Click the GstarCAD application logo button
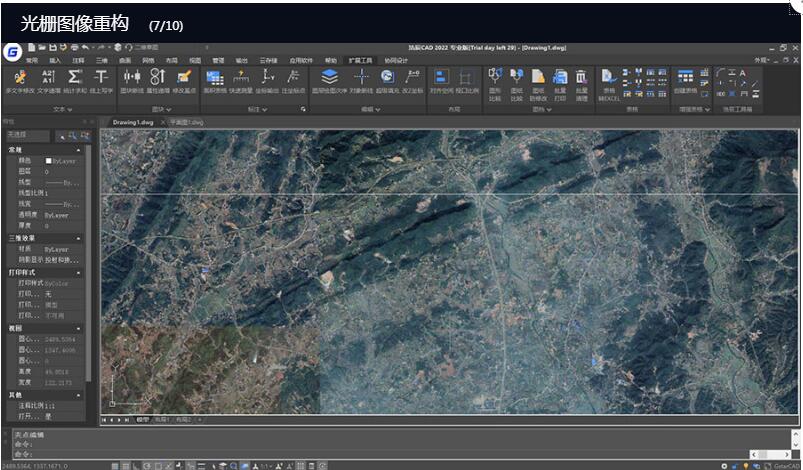 click(x=12, y=52)
